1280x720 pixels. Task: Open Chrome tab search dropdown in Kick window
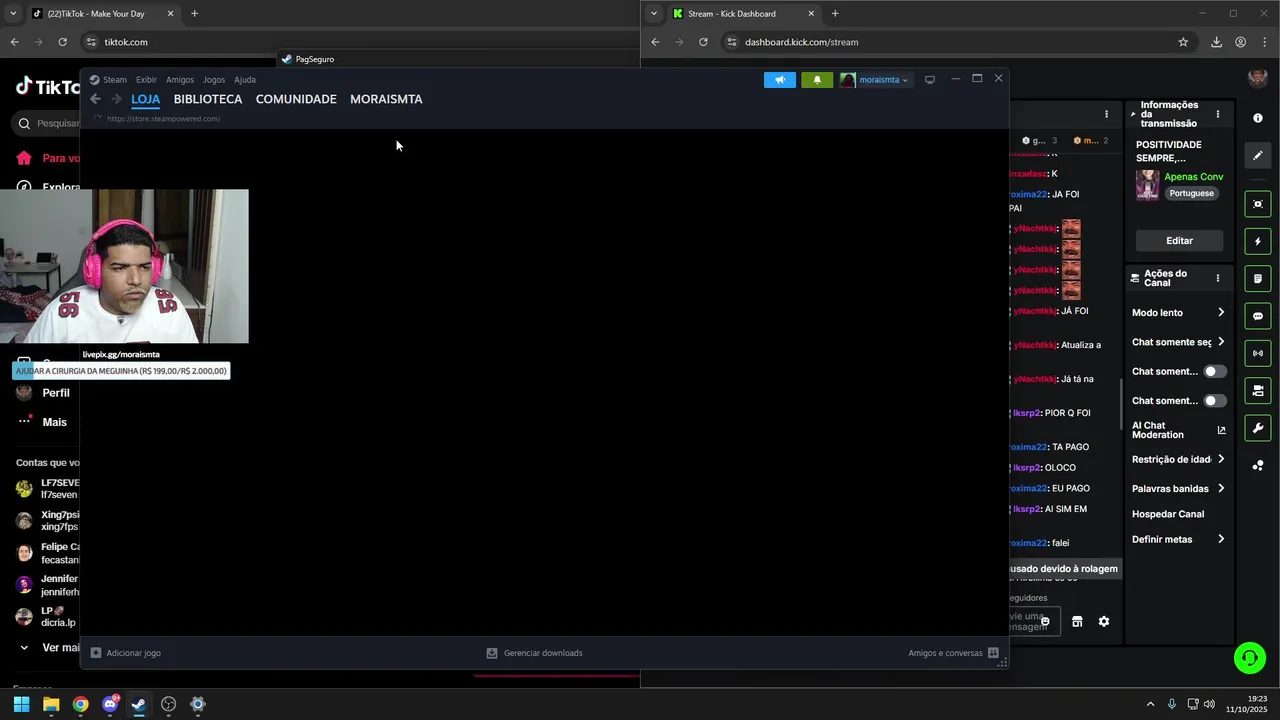(x=654, y=14)
